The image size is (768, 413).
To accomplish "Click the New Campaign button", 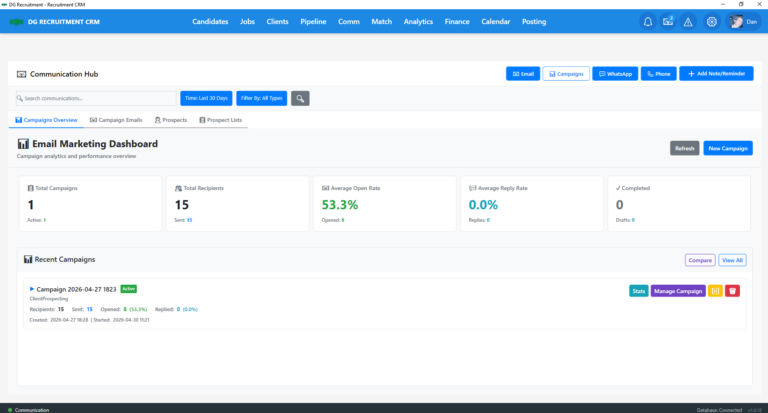I will click(727, 148).
